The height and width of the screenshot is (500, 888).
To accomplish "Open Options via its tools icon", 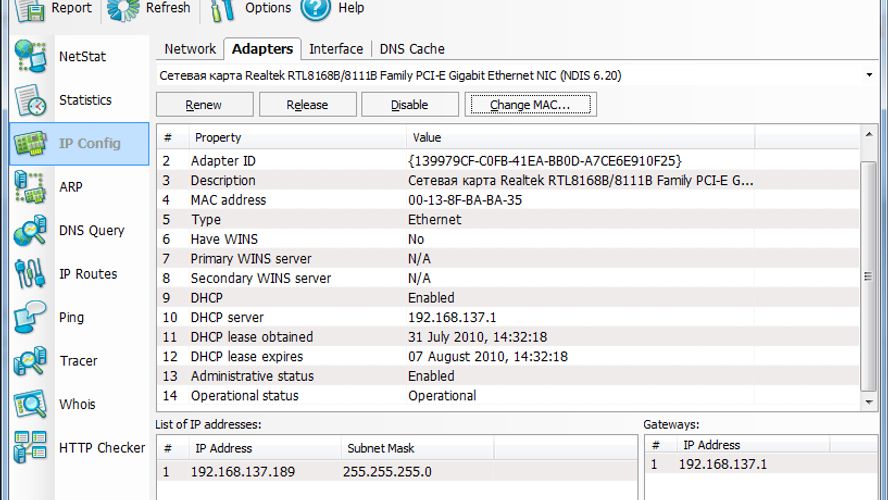I will (x=222, y=10).
